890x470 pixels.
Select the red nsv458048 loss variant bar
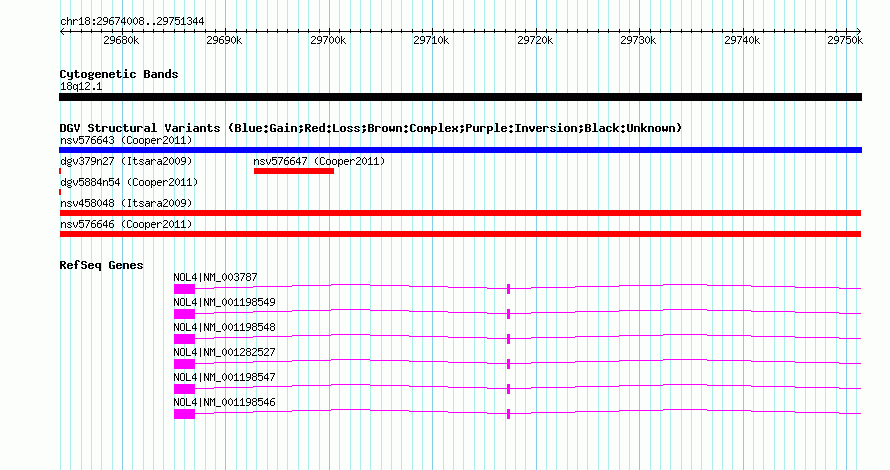click(x=460, y=213)
